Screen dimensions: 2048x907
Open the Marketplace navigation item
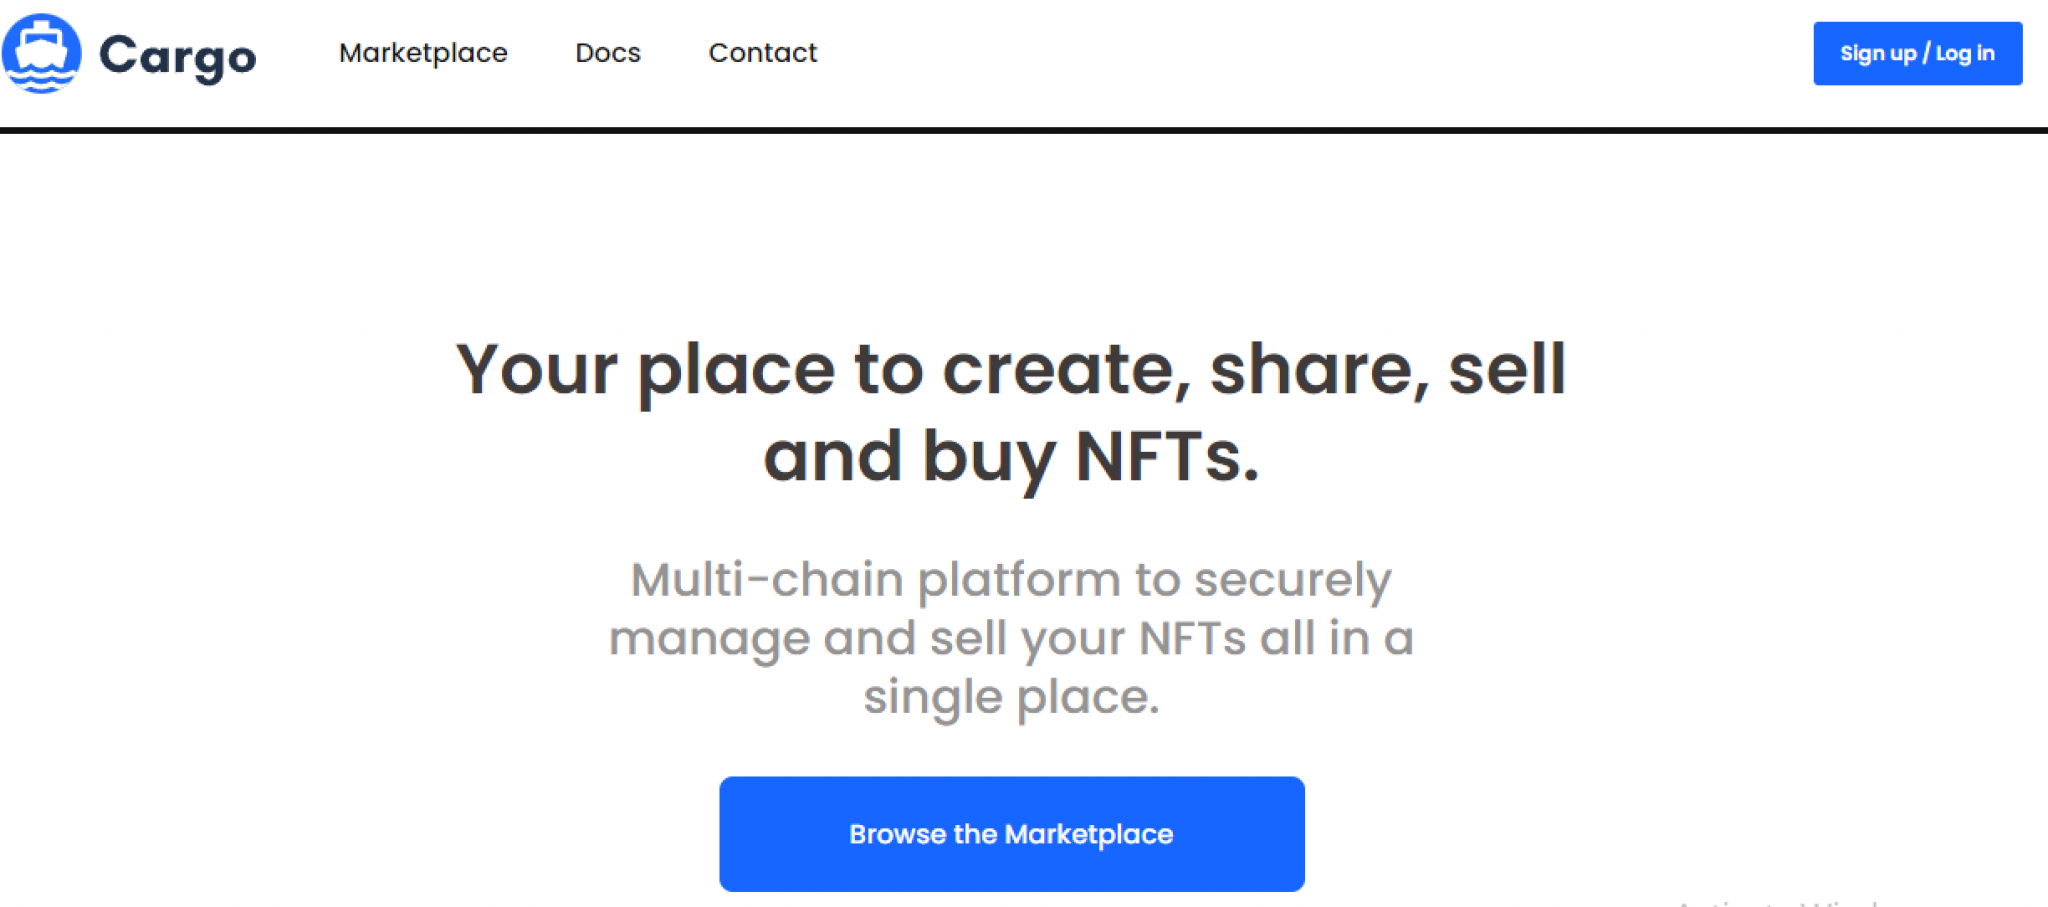click(x=422, y=53)
